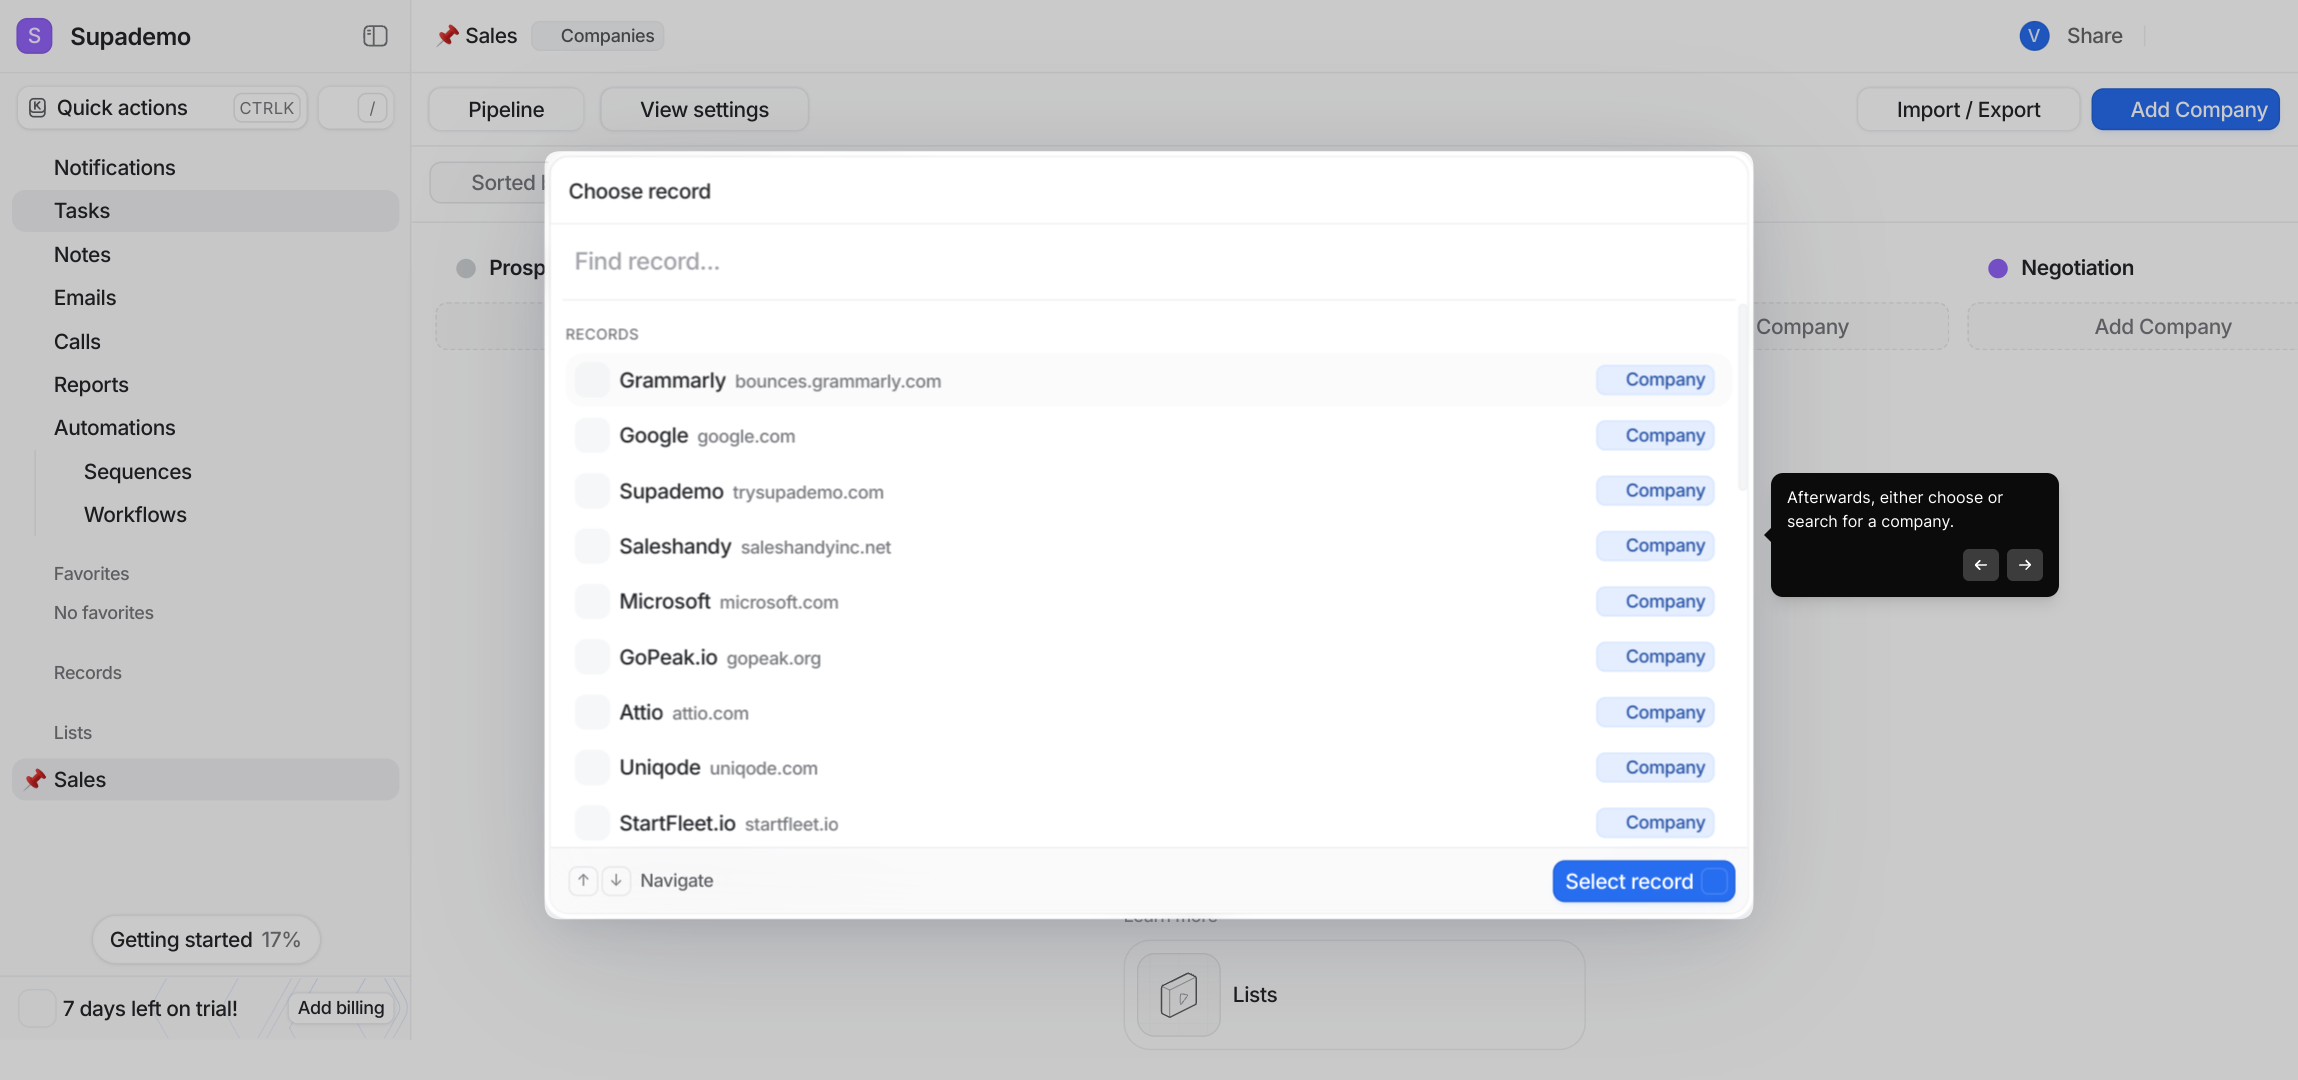Check the Attio record checkbox

tap(592, 713)
